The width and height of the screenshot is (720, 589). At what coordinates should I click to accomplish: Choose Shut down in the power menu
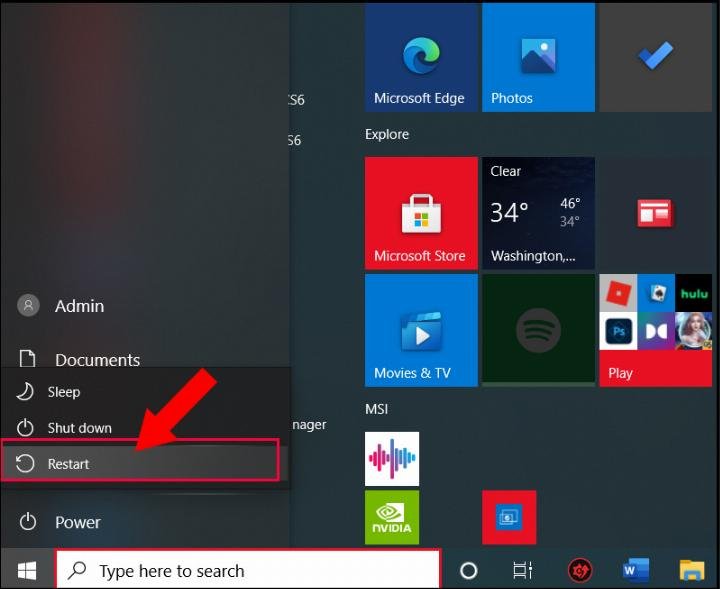(x=80, y=428)
